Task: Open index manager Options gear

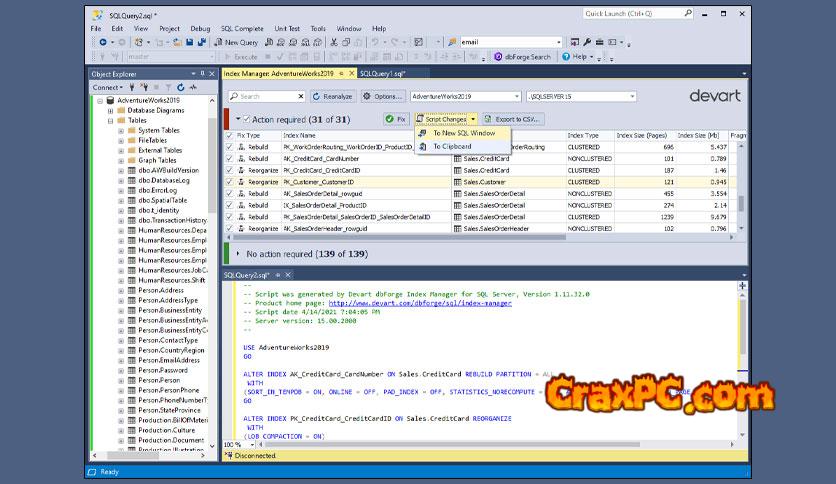Action: [x=368, y=97]
